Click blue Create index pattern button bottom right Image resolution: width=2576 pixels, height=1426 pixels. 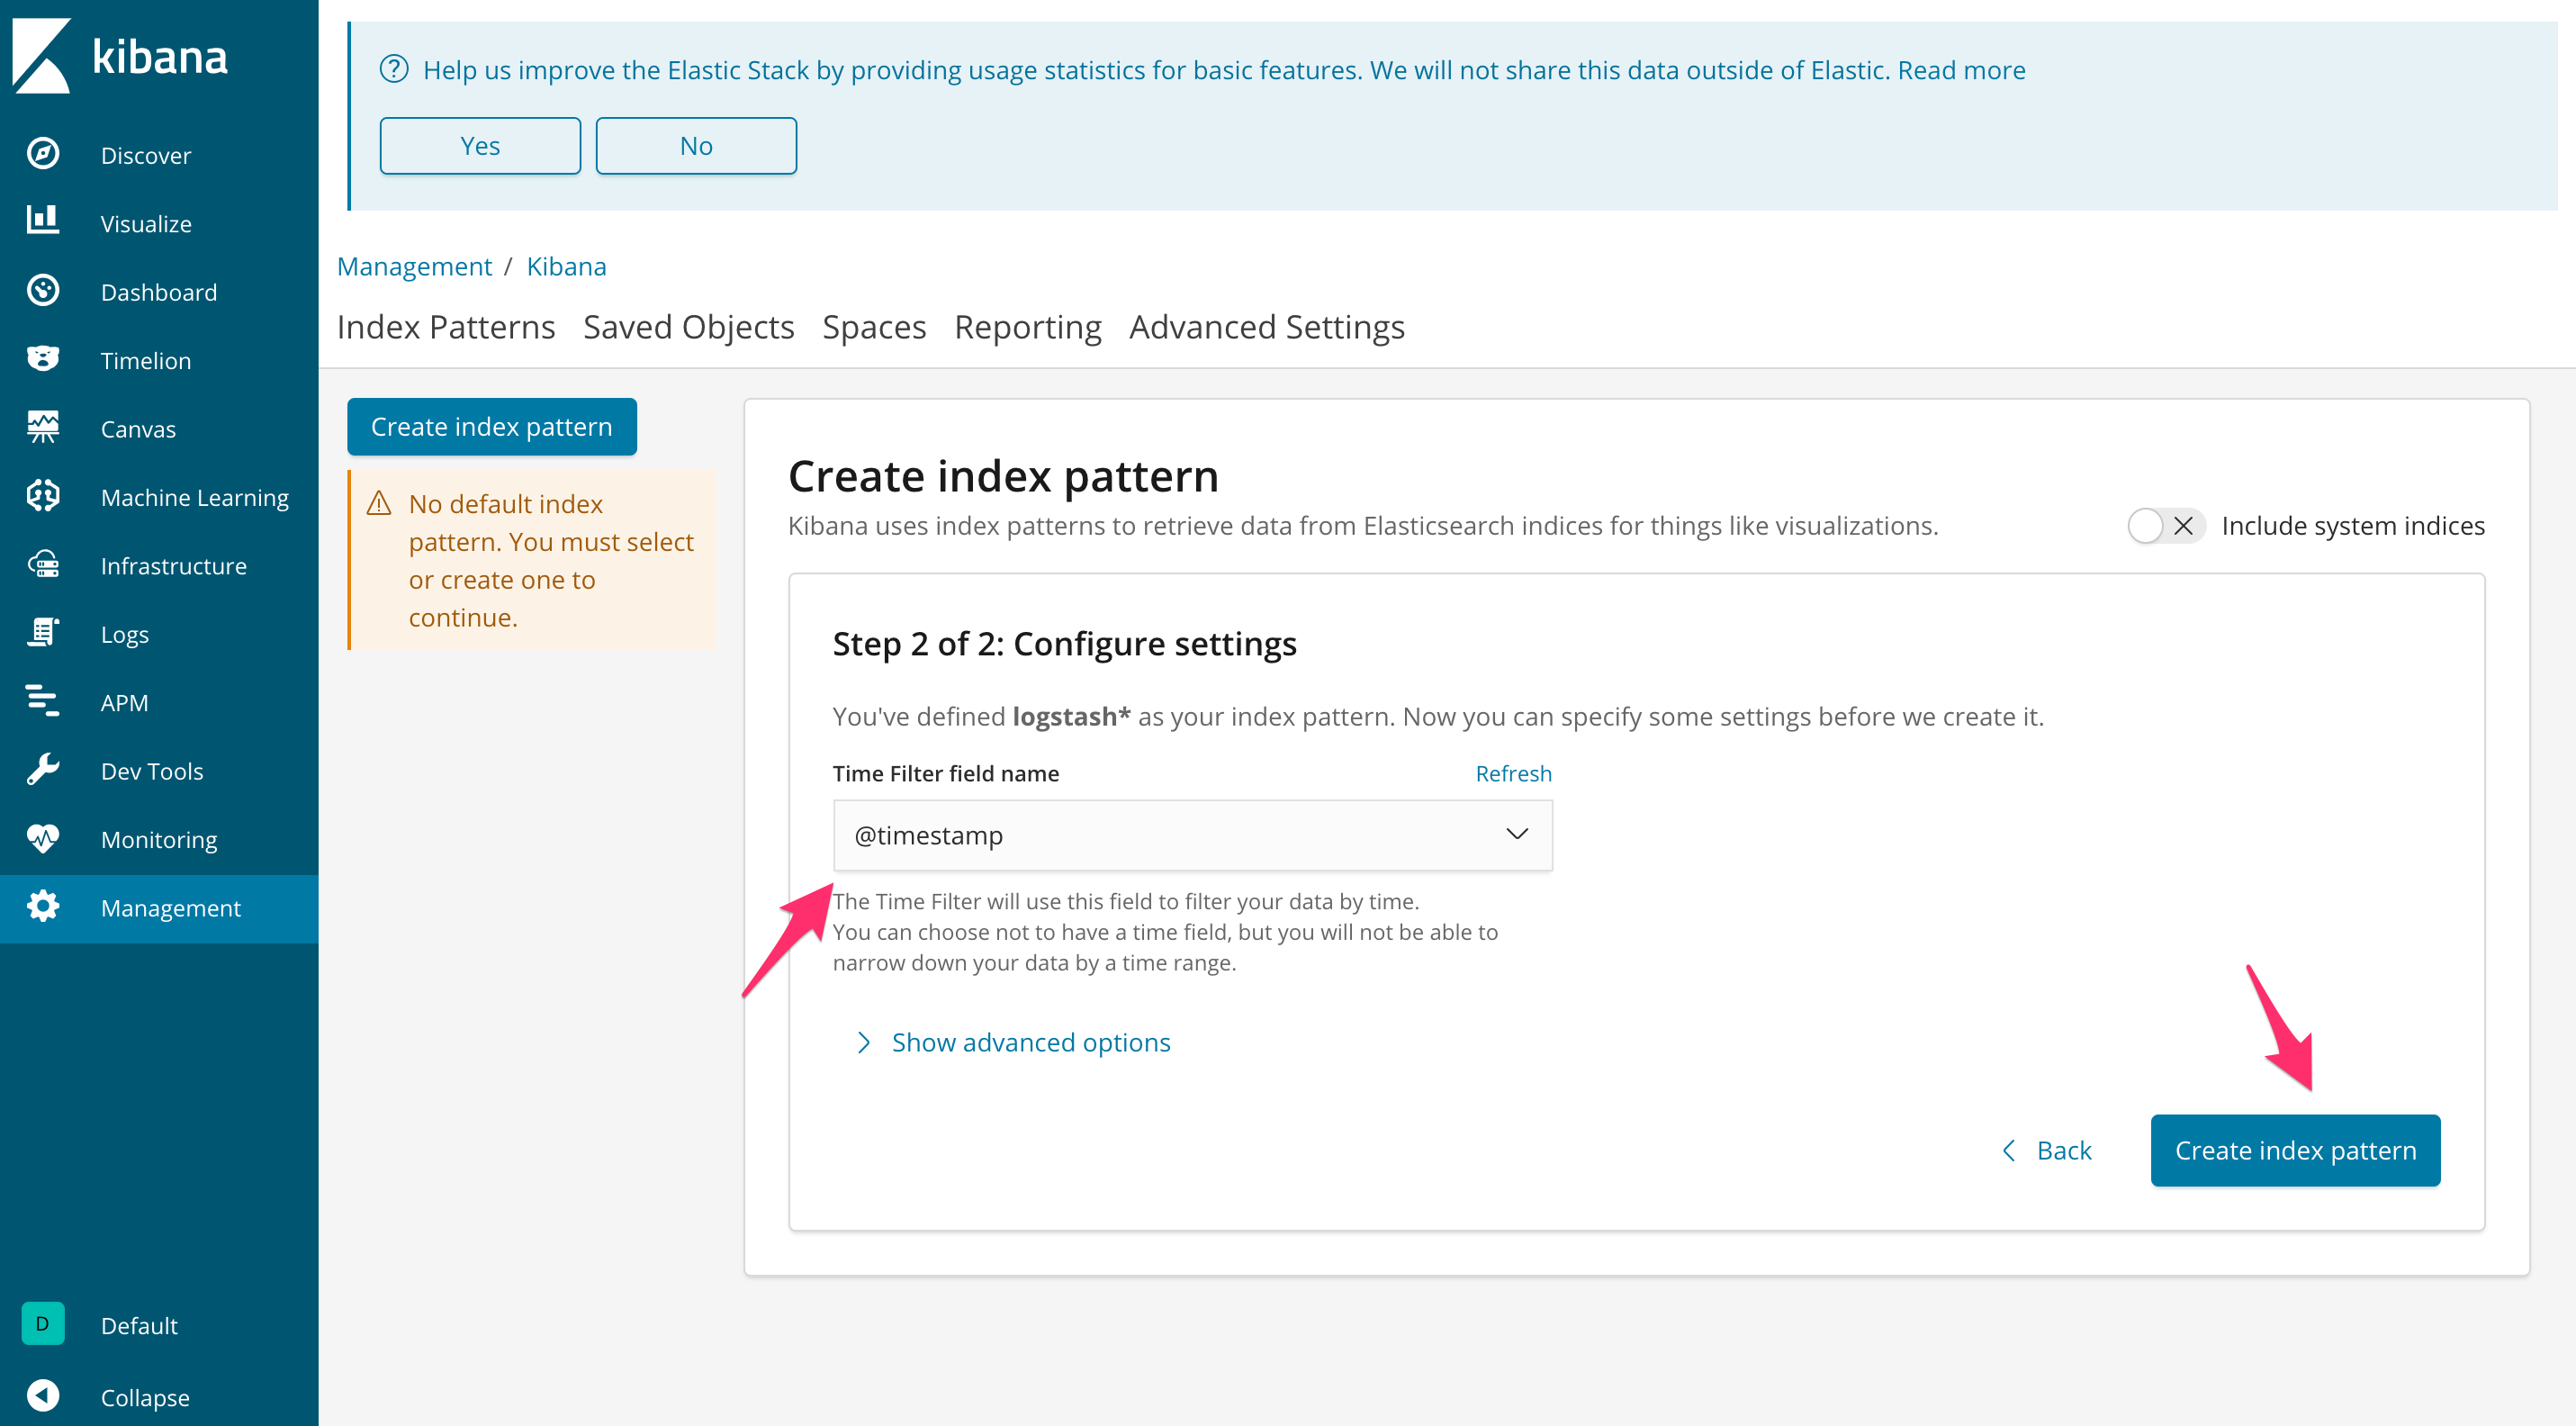[x=2294, y=1150]
